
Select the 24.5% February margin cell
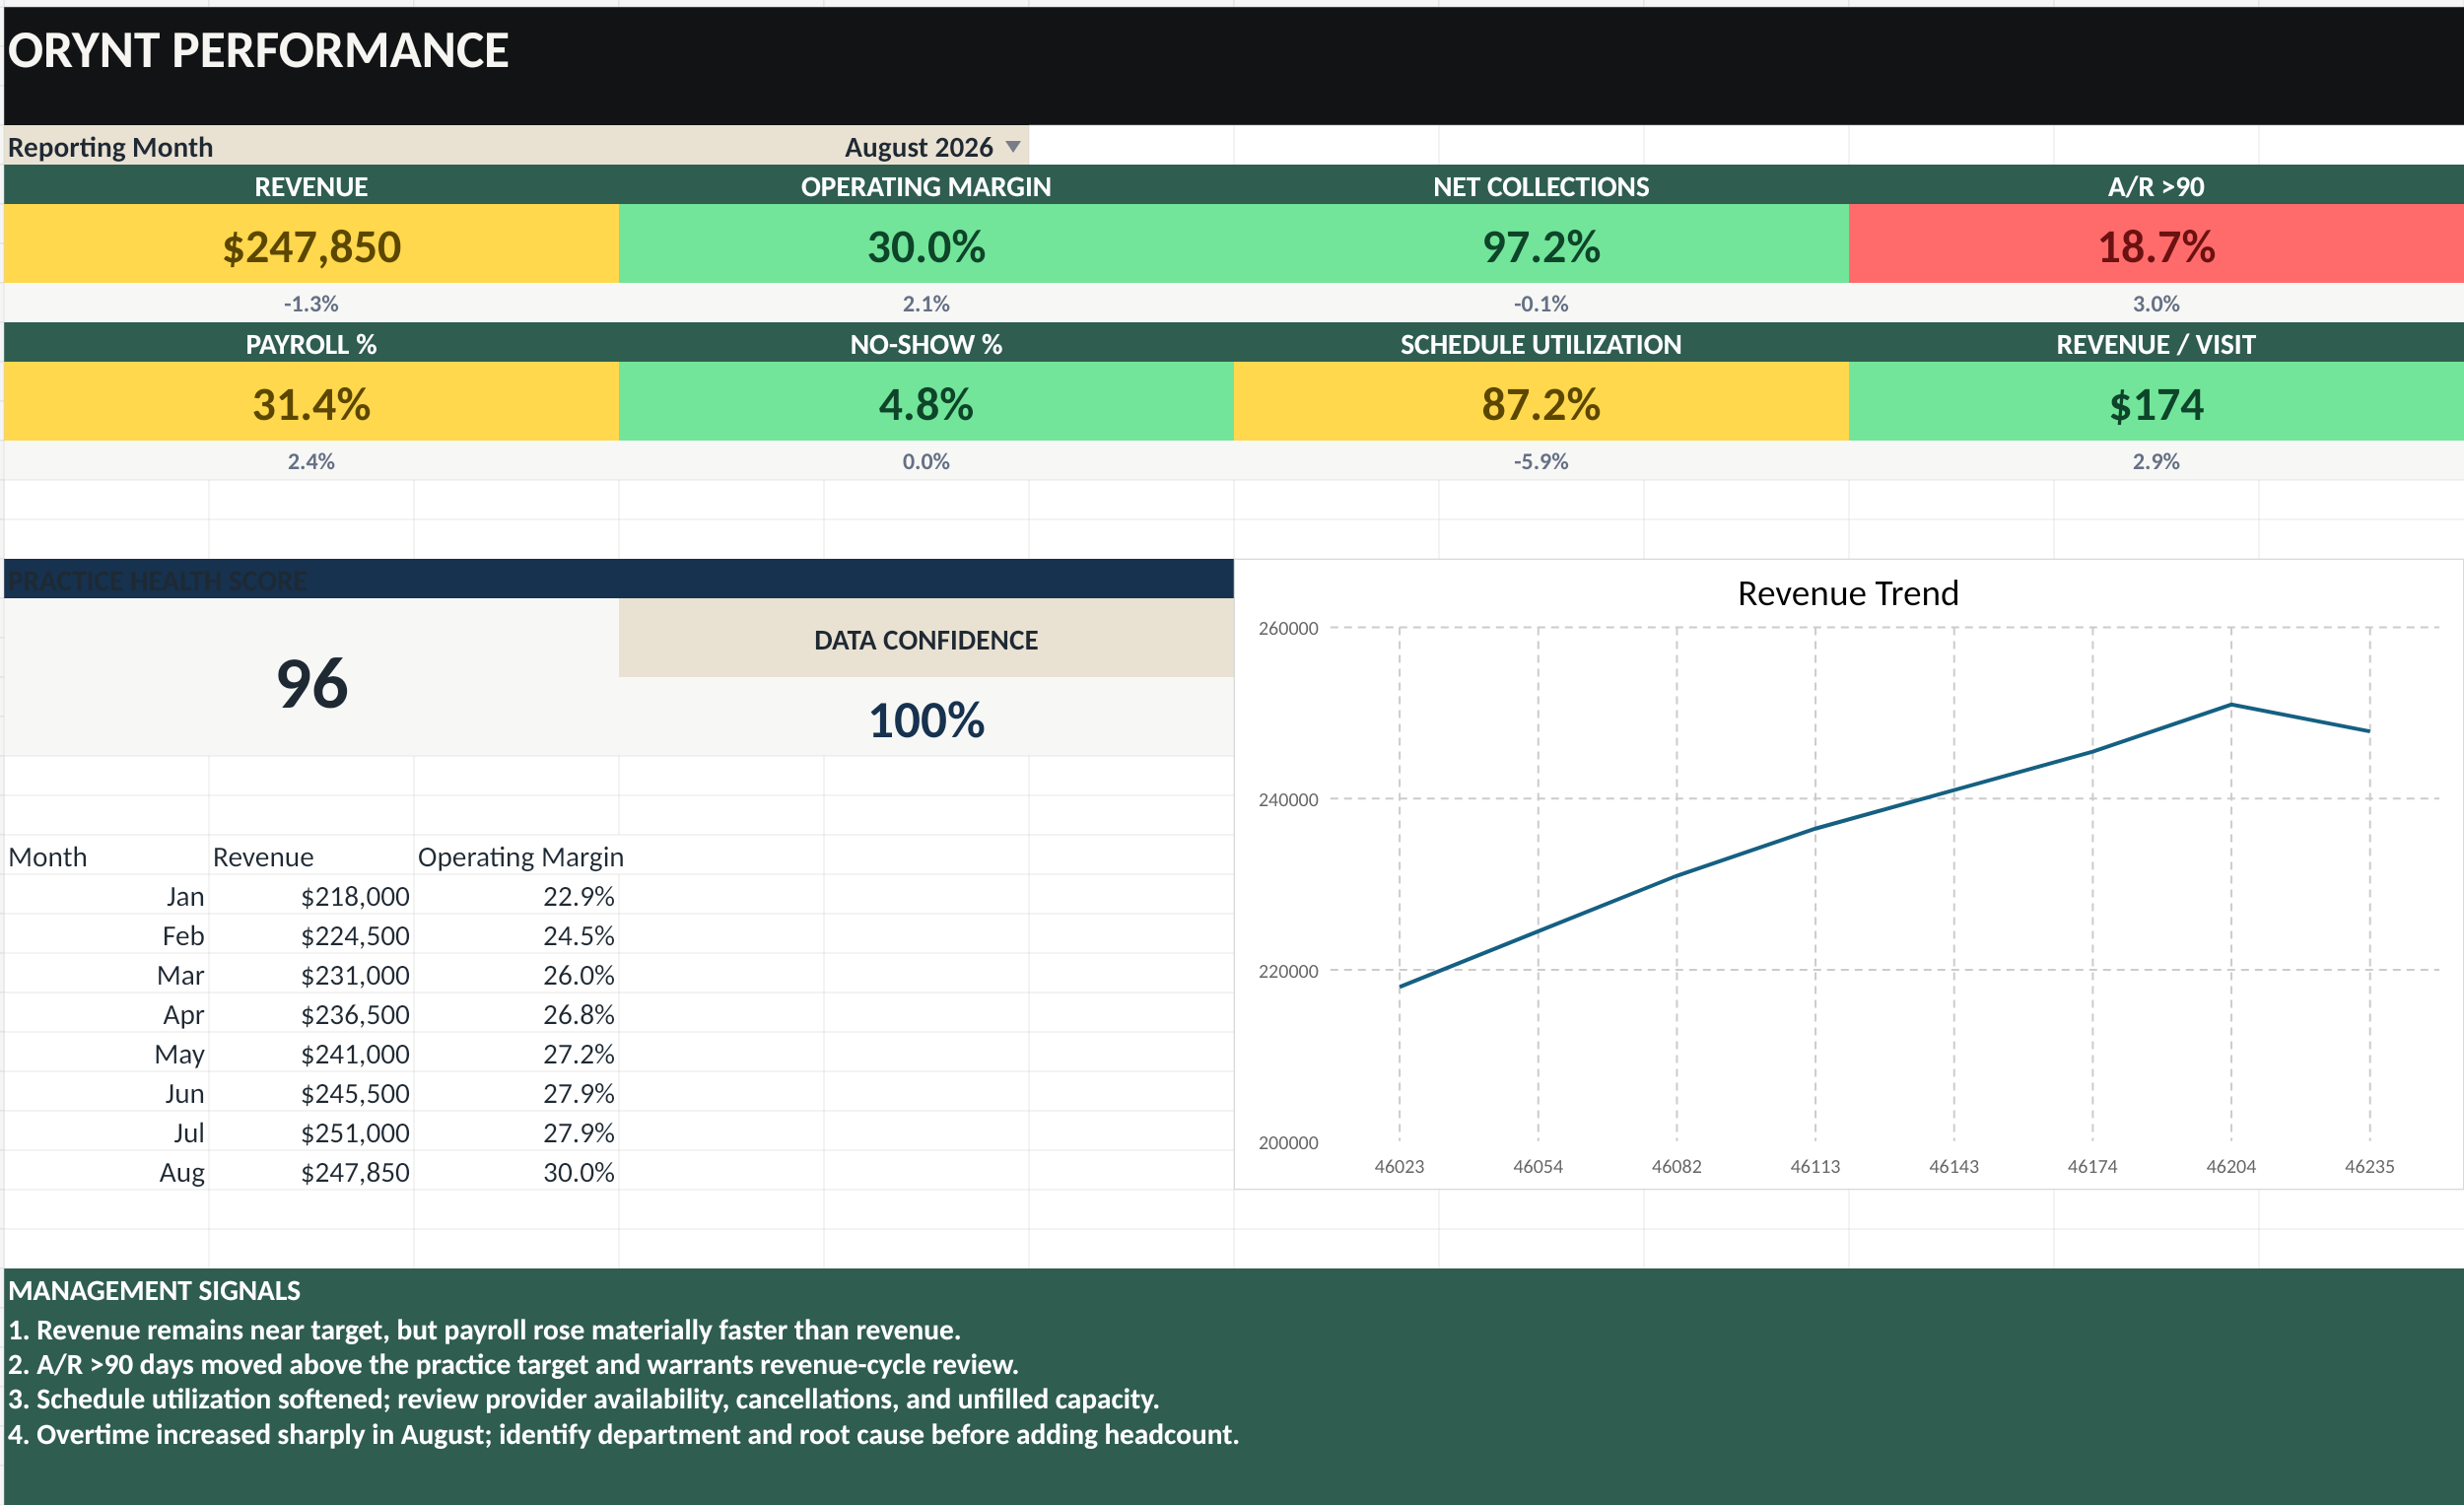click(x=516, y=935)
